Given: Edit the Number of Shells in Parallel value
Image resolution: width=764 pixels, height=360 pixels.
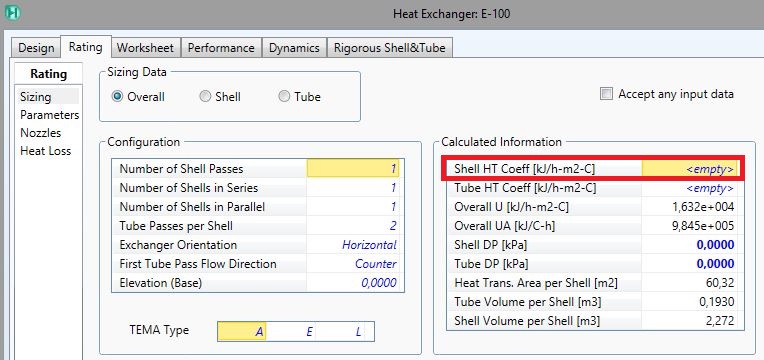Looking at the screenshot, I should pos(353,207).
